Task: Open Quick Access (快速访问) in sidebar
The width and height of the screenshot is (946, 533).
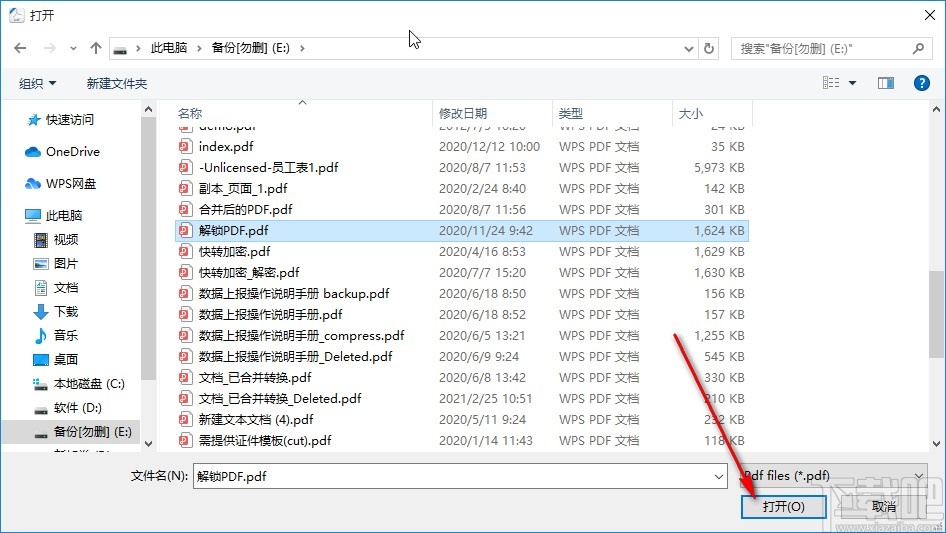Action: coord(61,120)
